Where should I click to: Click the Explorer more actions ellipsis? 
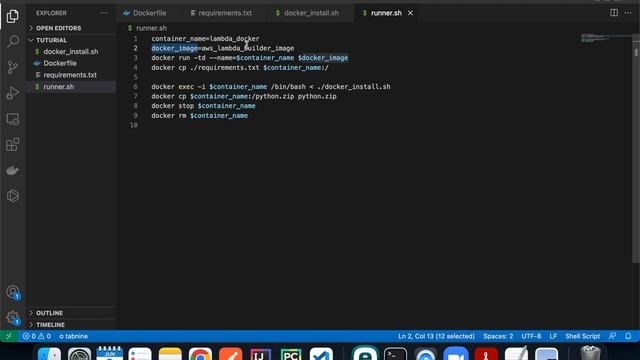(x=104, y=13)
